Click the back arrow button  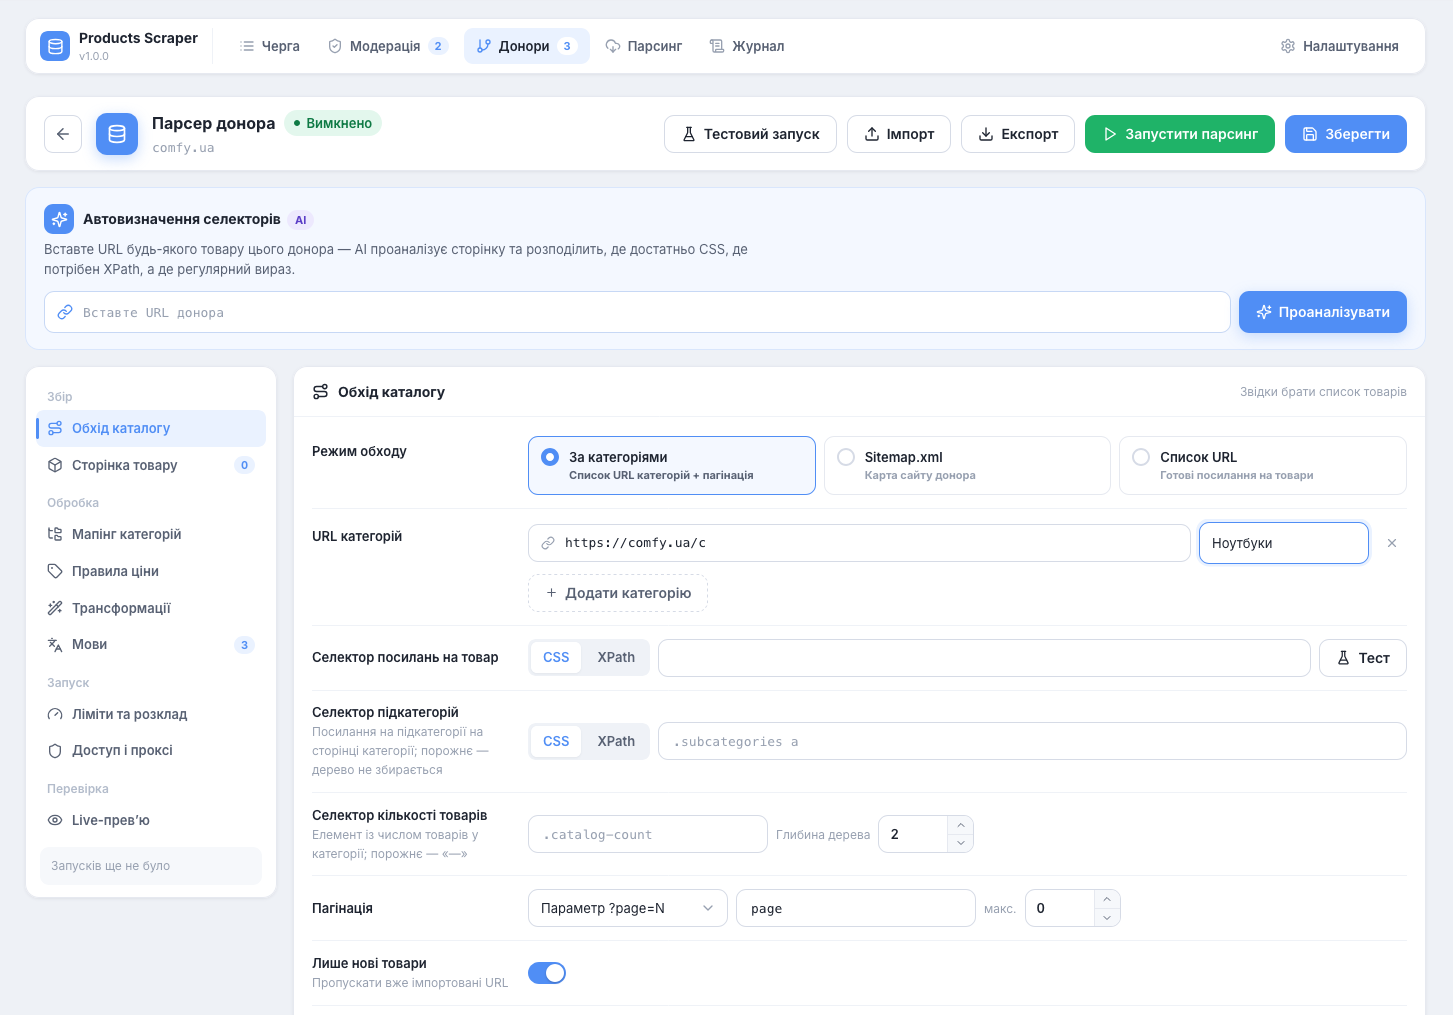coord(63,134)
